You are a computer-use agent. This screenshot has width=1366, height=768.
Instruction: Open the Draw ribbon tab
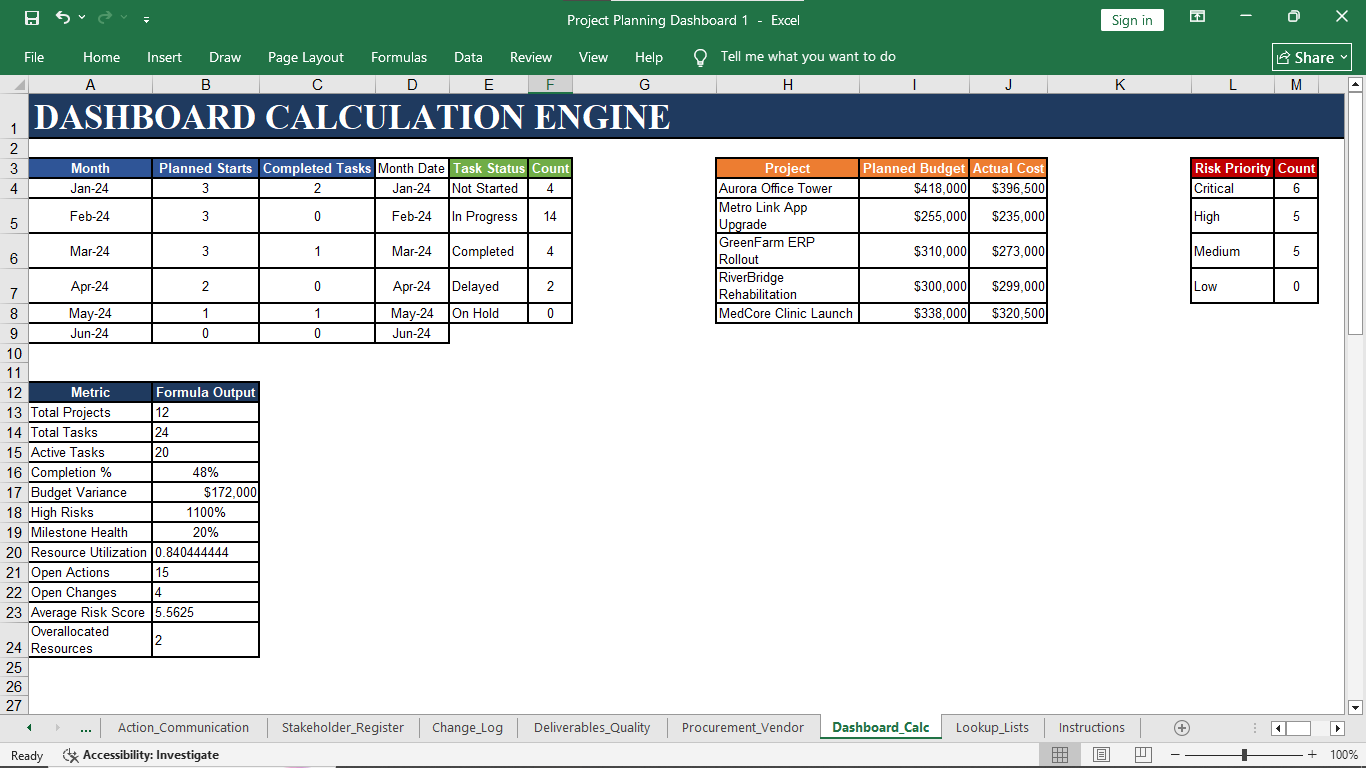pos(225,57)
